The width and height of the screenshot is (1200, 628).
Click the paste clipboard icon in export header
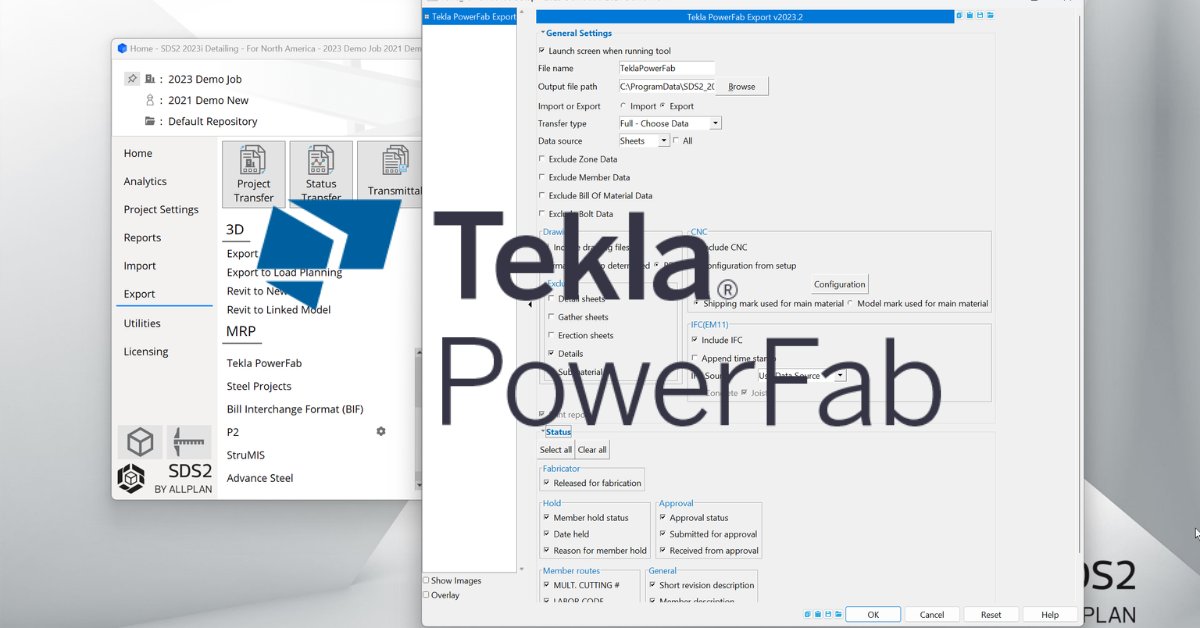click(970, 16)
